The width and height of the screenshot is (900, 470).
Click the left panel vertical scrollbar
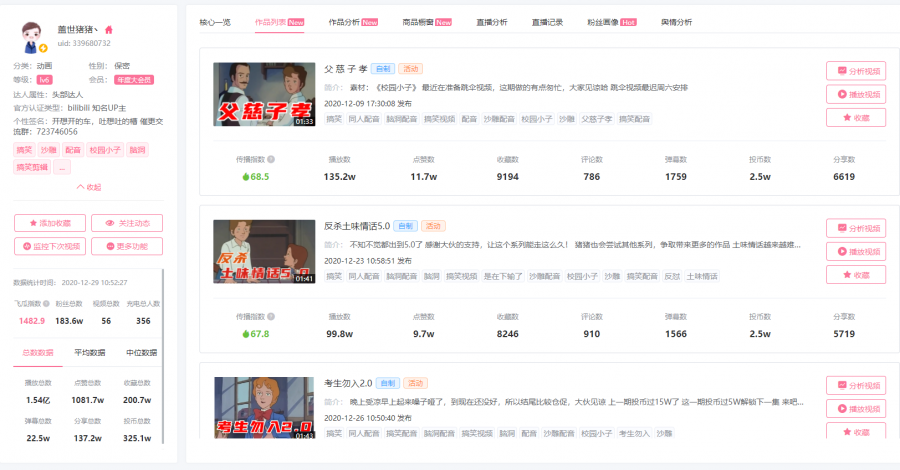pyautogui.click(x=164, y=356)
